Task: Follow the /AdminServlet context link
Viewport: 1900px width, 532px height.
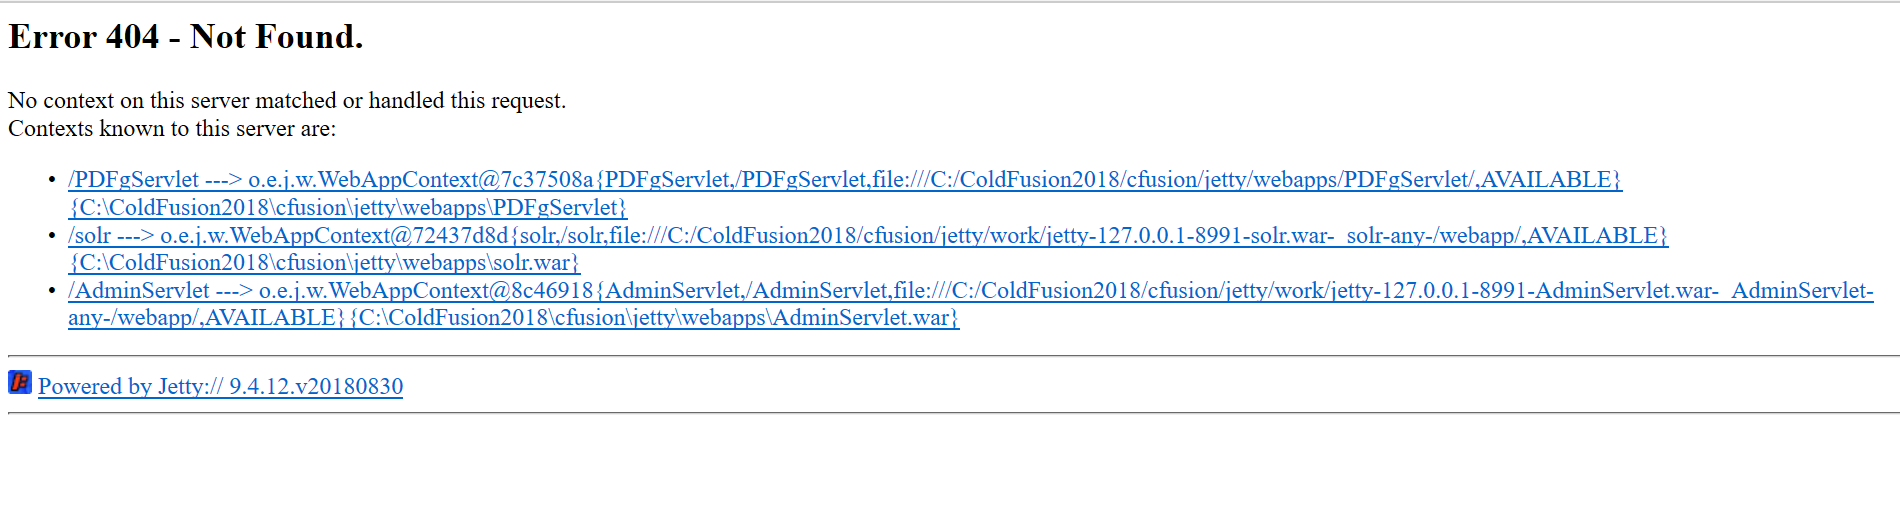Action: click(139, 291)
